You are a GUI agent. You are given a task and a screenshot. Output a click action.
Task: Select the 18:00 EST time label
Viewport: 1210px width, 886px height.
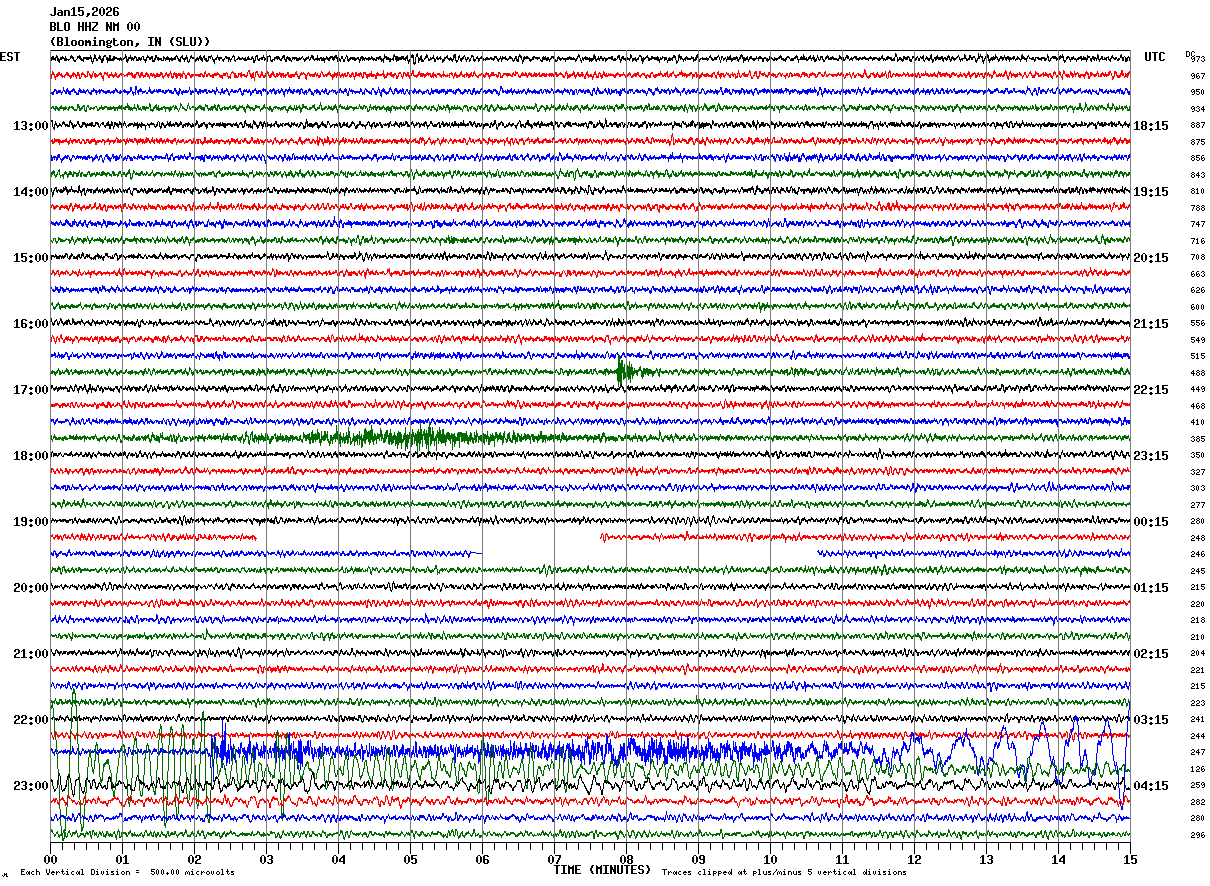tap(30, 456)
